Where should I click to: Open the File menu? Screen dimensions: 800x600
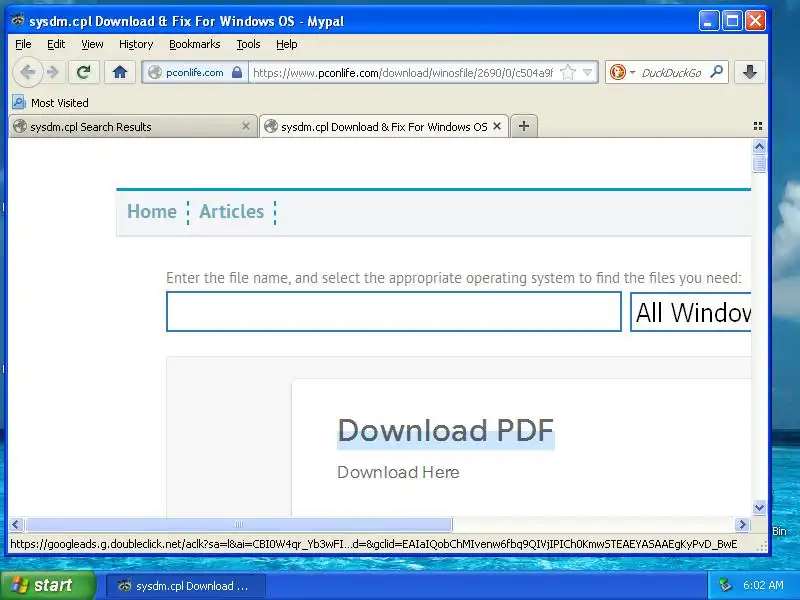23,44
